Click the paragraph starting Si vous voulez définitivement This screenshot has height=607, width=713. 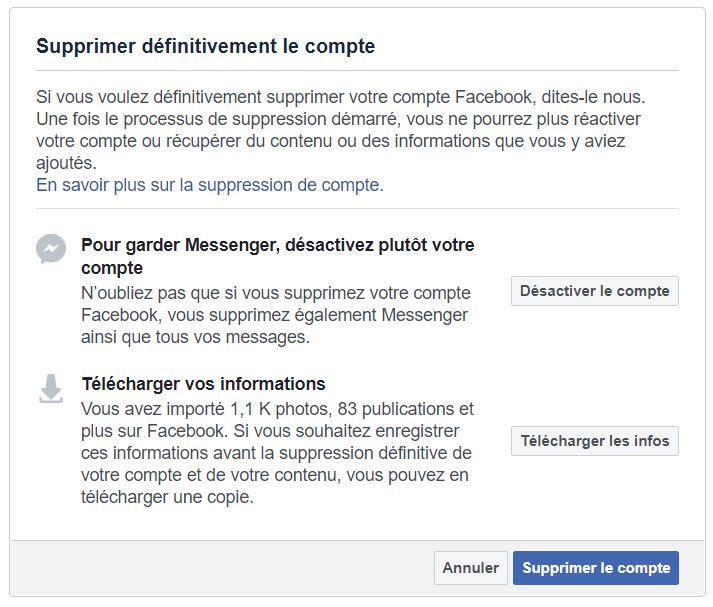[341, 130]
